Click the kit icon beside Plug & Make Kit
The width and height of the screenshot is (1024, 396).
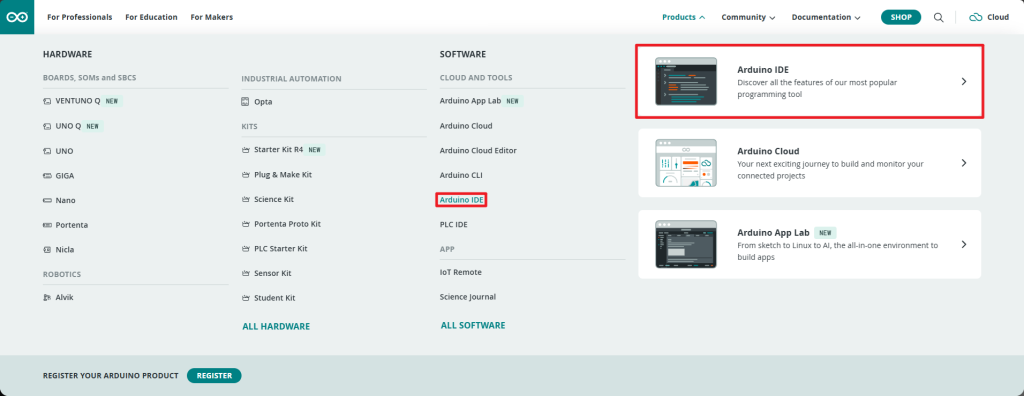coord(246,175)
